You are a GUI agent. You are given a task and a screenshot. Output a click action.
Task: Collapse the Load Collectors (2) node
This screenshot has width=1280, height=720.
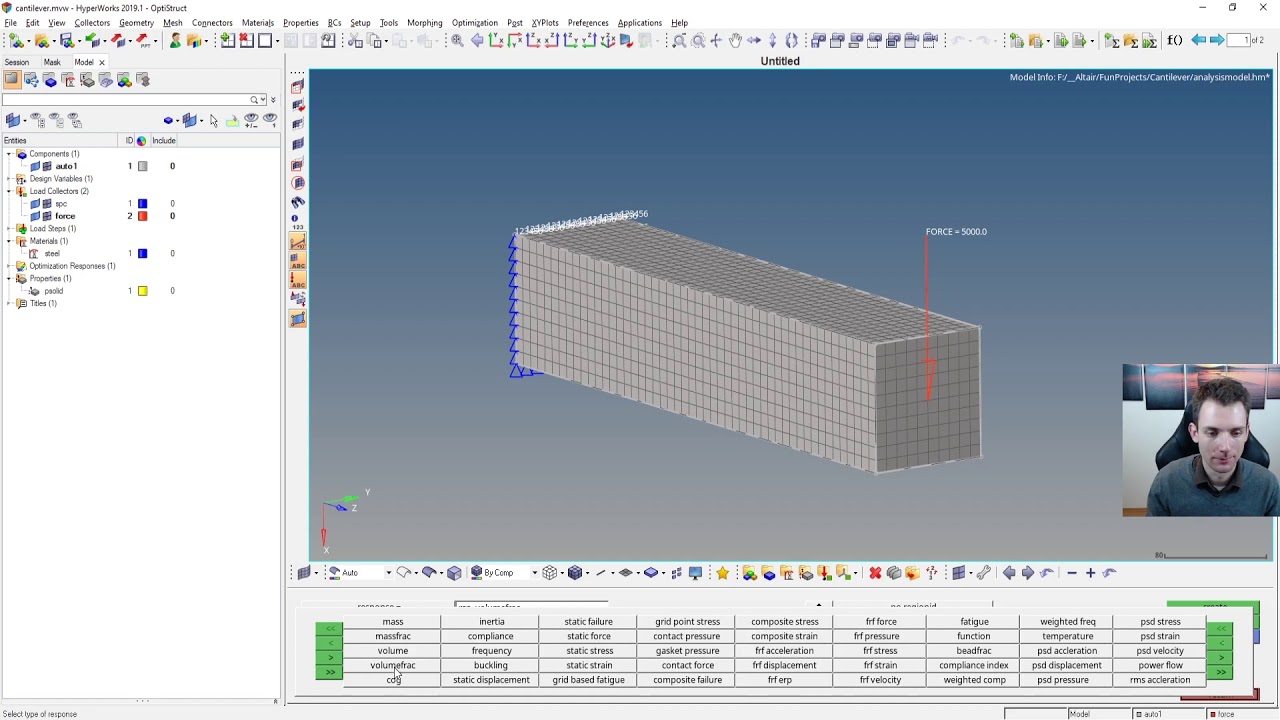click(x=9, y=191)
